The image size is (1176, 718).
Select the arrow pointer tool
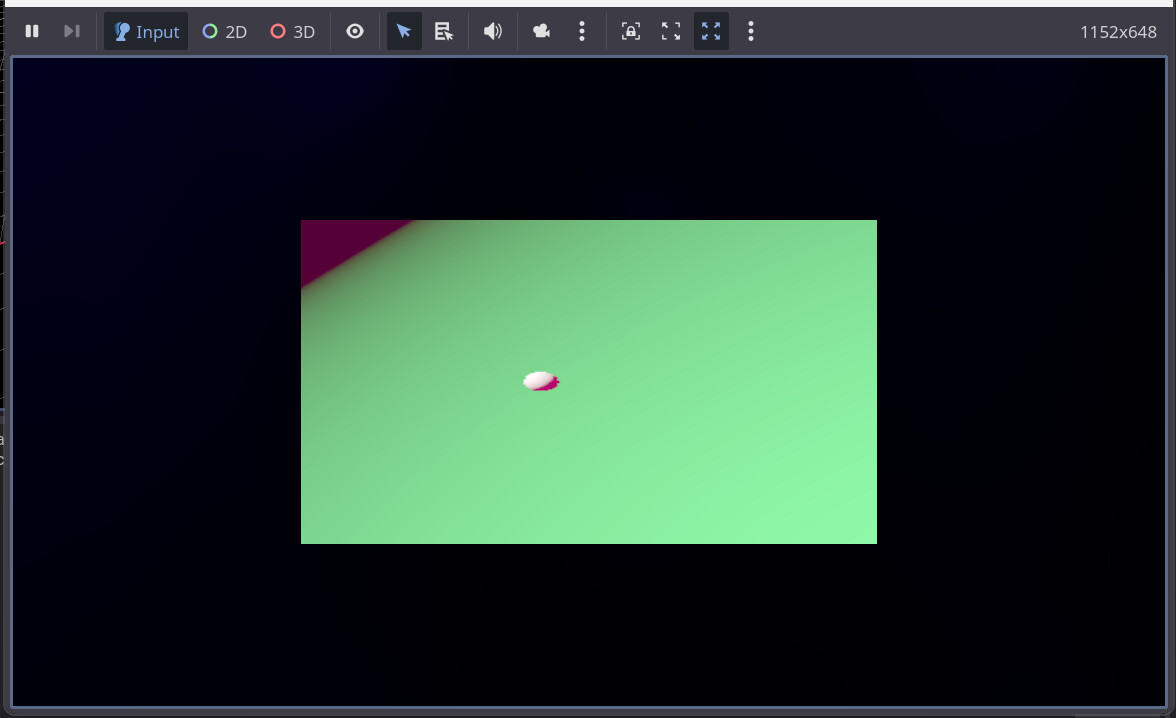tap(404, 31)
